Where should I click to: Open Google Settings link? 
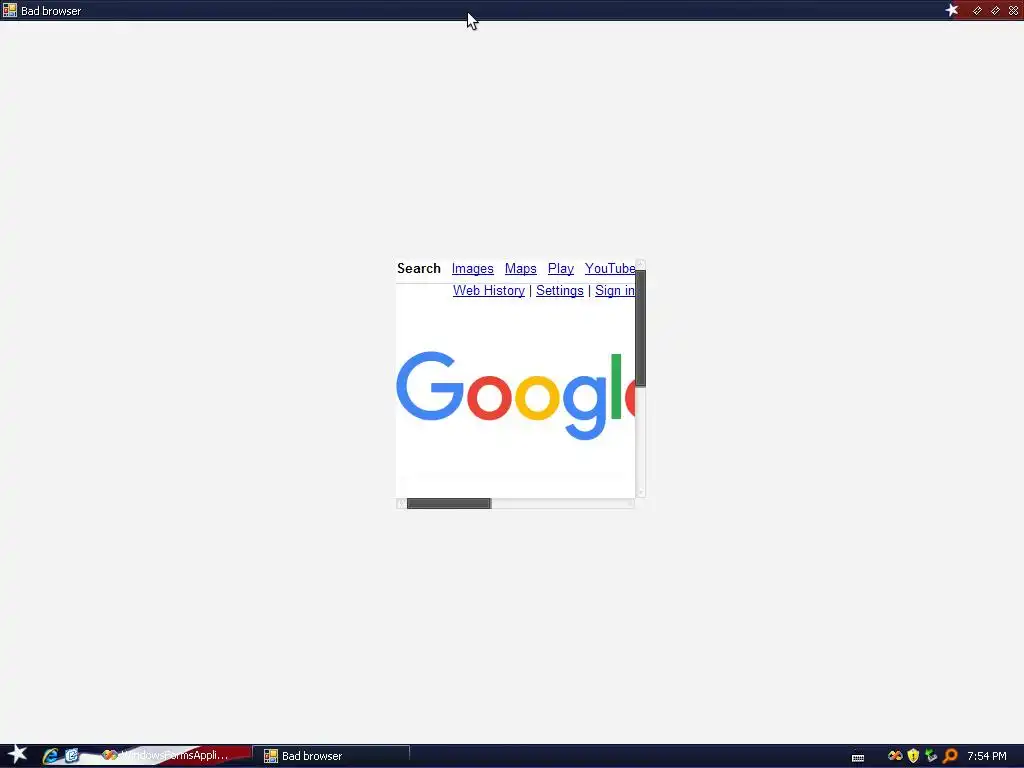coord(560,291)
